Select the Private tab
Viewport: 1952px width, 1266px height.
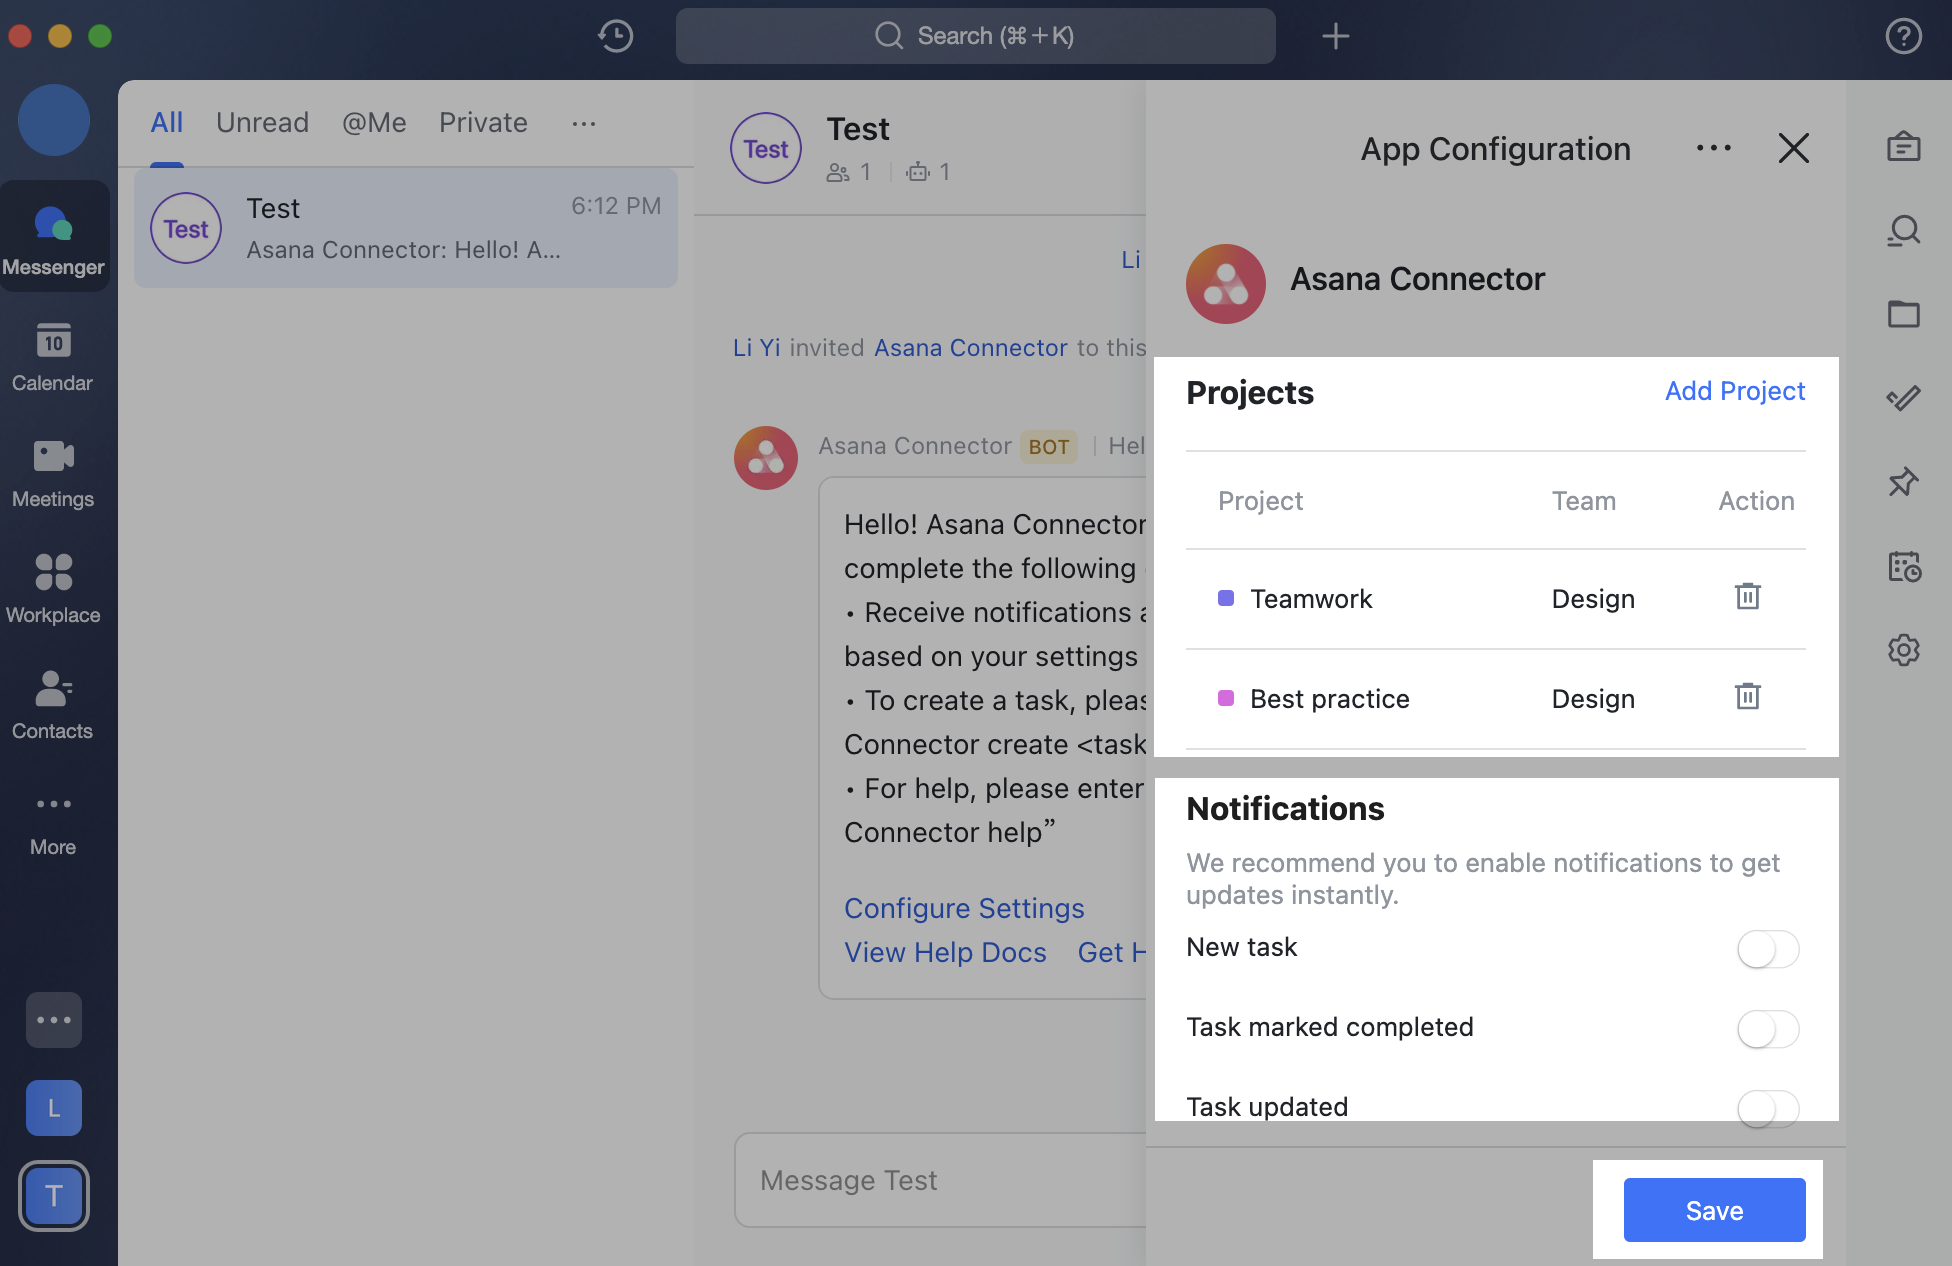coord(483,123)
